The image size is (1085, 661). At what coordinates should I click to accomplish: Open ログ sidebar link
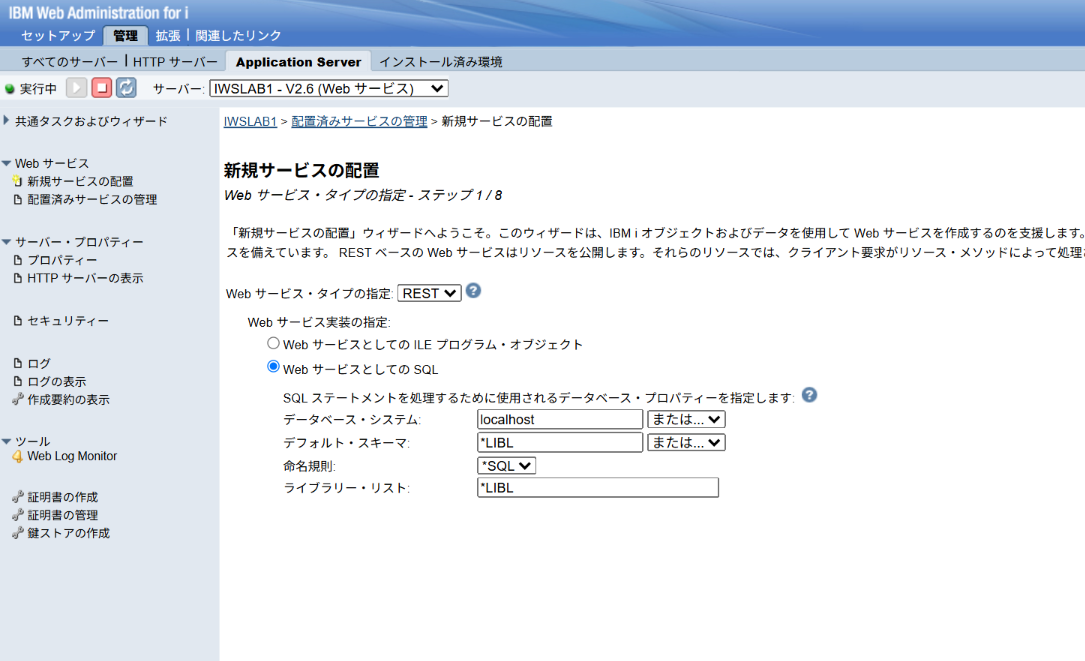coord(39,363)
